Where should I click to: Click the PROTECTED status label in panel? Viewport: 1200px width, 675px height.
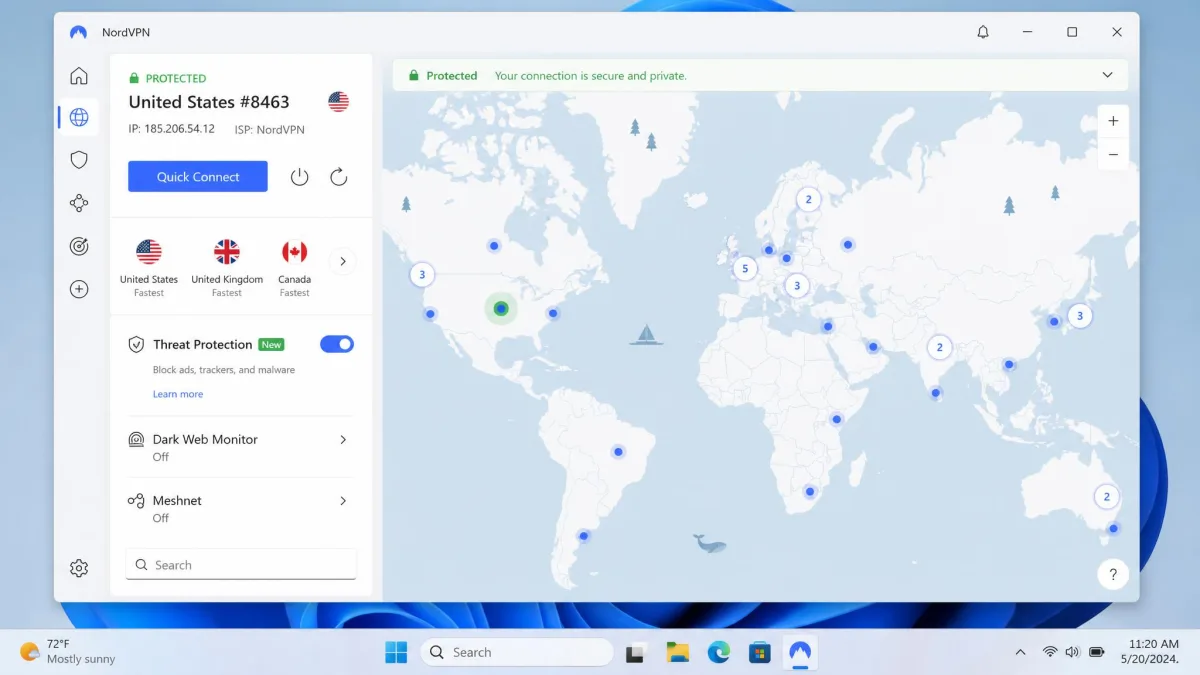pyautogui.click(x=176, y=78)
